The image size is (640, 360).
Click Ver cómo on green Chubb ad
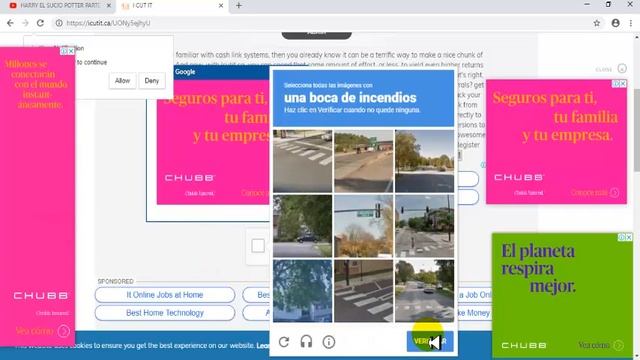601,345
